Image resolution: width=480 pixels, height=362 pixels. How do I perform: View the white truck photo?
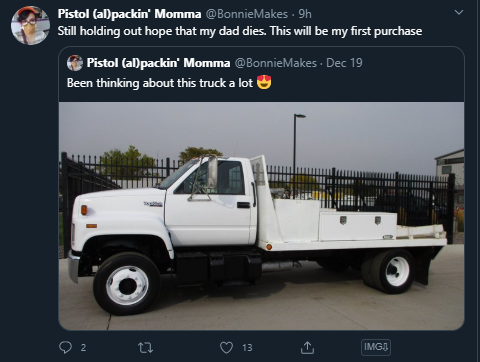point(261,216)
